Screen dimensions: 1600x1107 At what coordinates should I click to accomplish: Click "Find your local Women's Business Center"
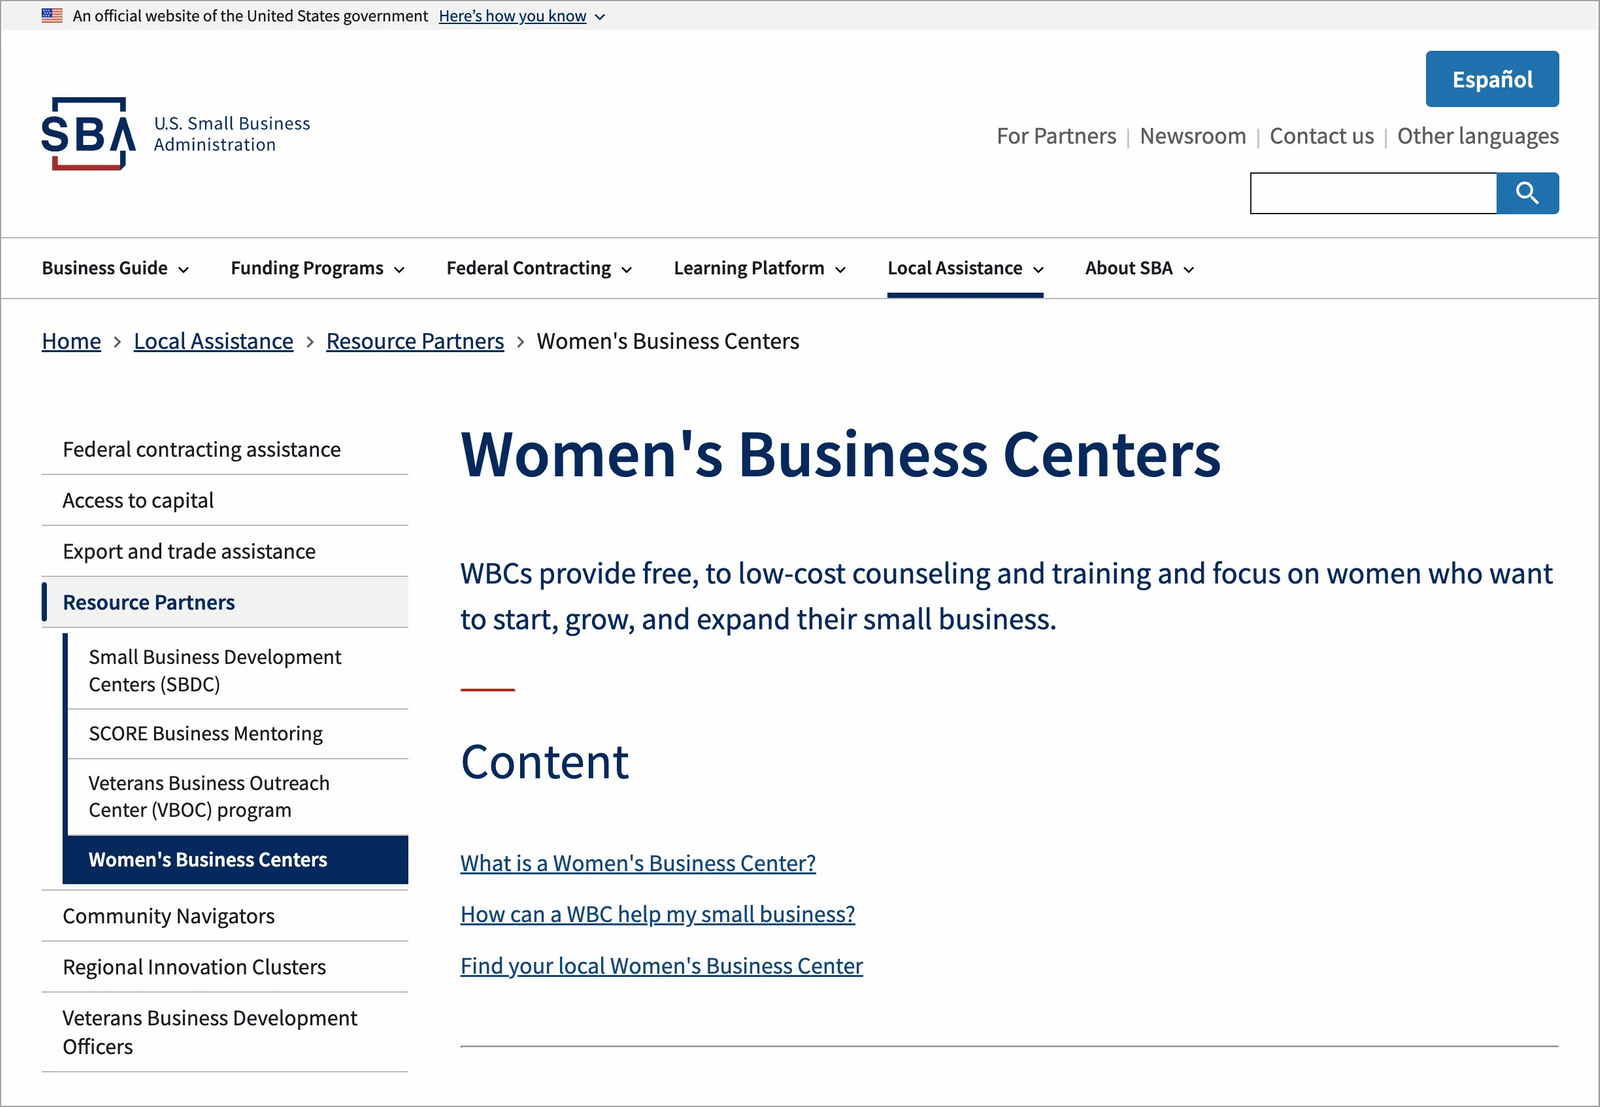click(x=661, y=966)
